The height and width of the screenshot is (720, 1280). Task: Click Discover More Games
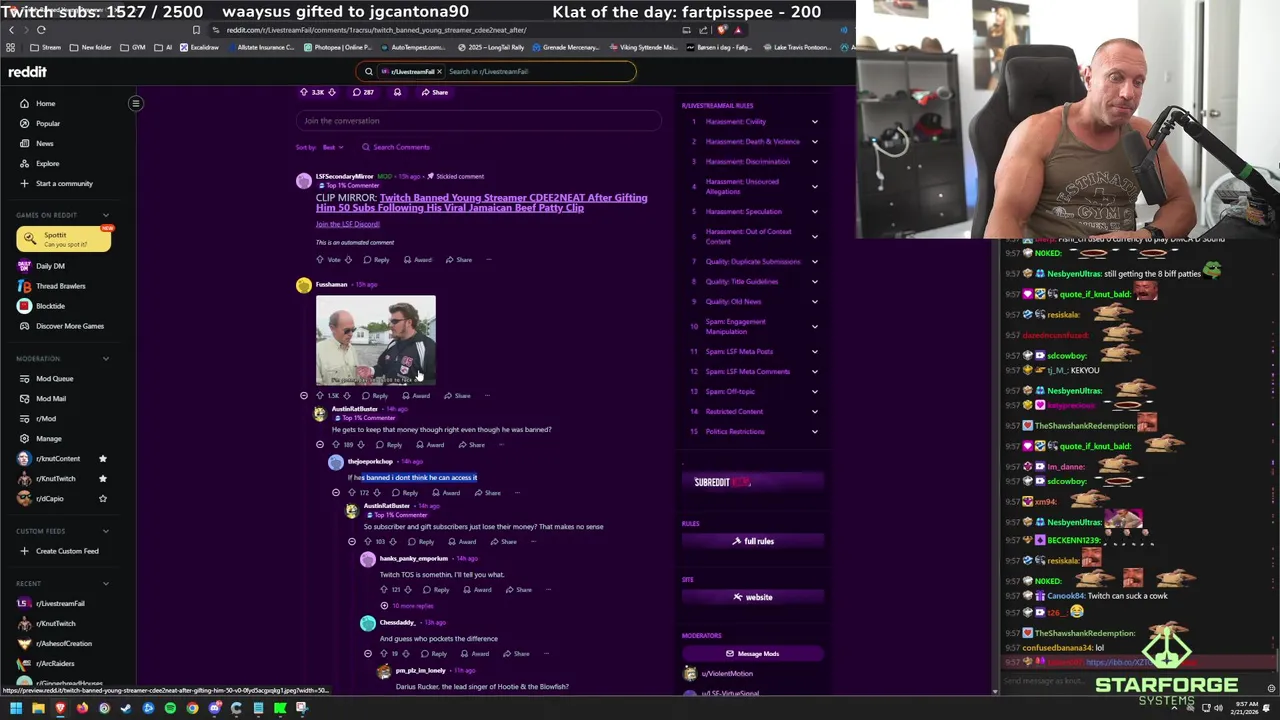tap(69, 326)
